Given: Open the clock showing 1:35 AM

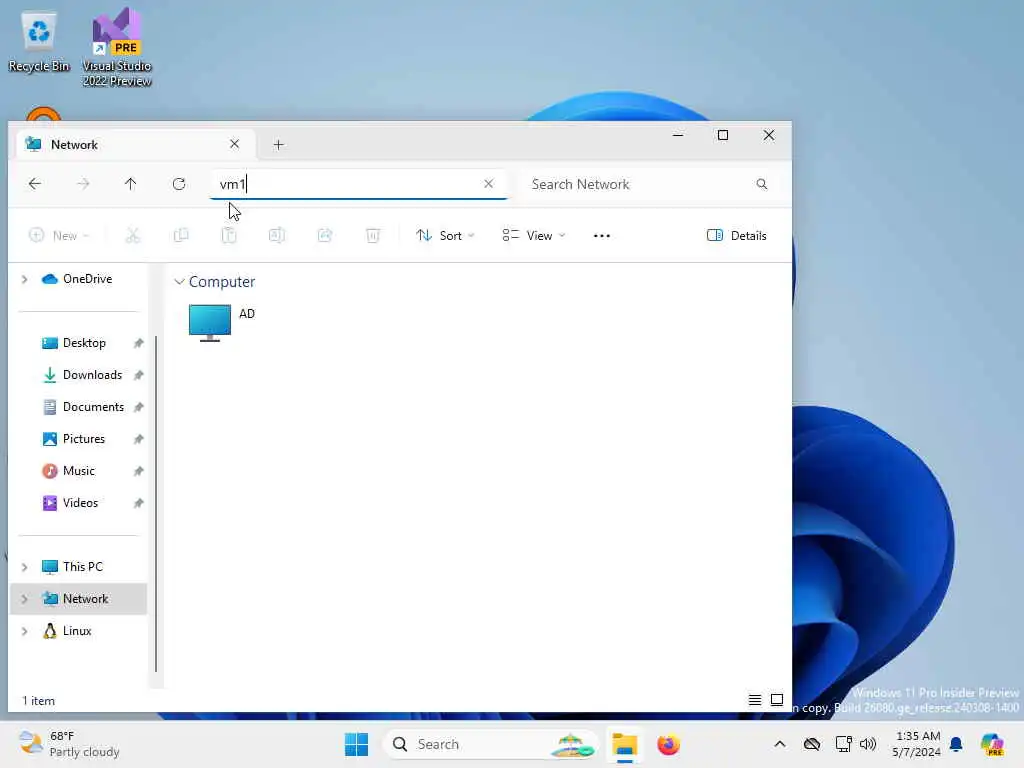Looking at the screenshot, I should click(917, 744).
